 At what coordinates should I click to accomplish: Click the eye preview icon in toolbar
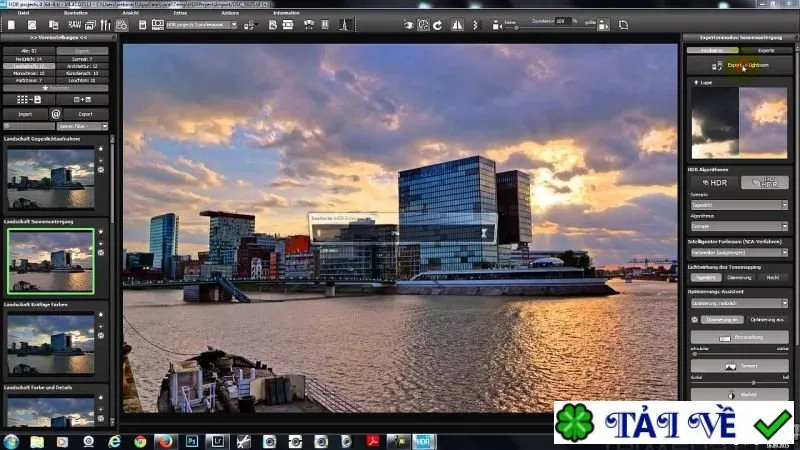pos(408,24)
